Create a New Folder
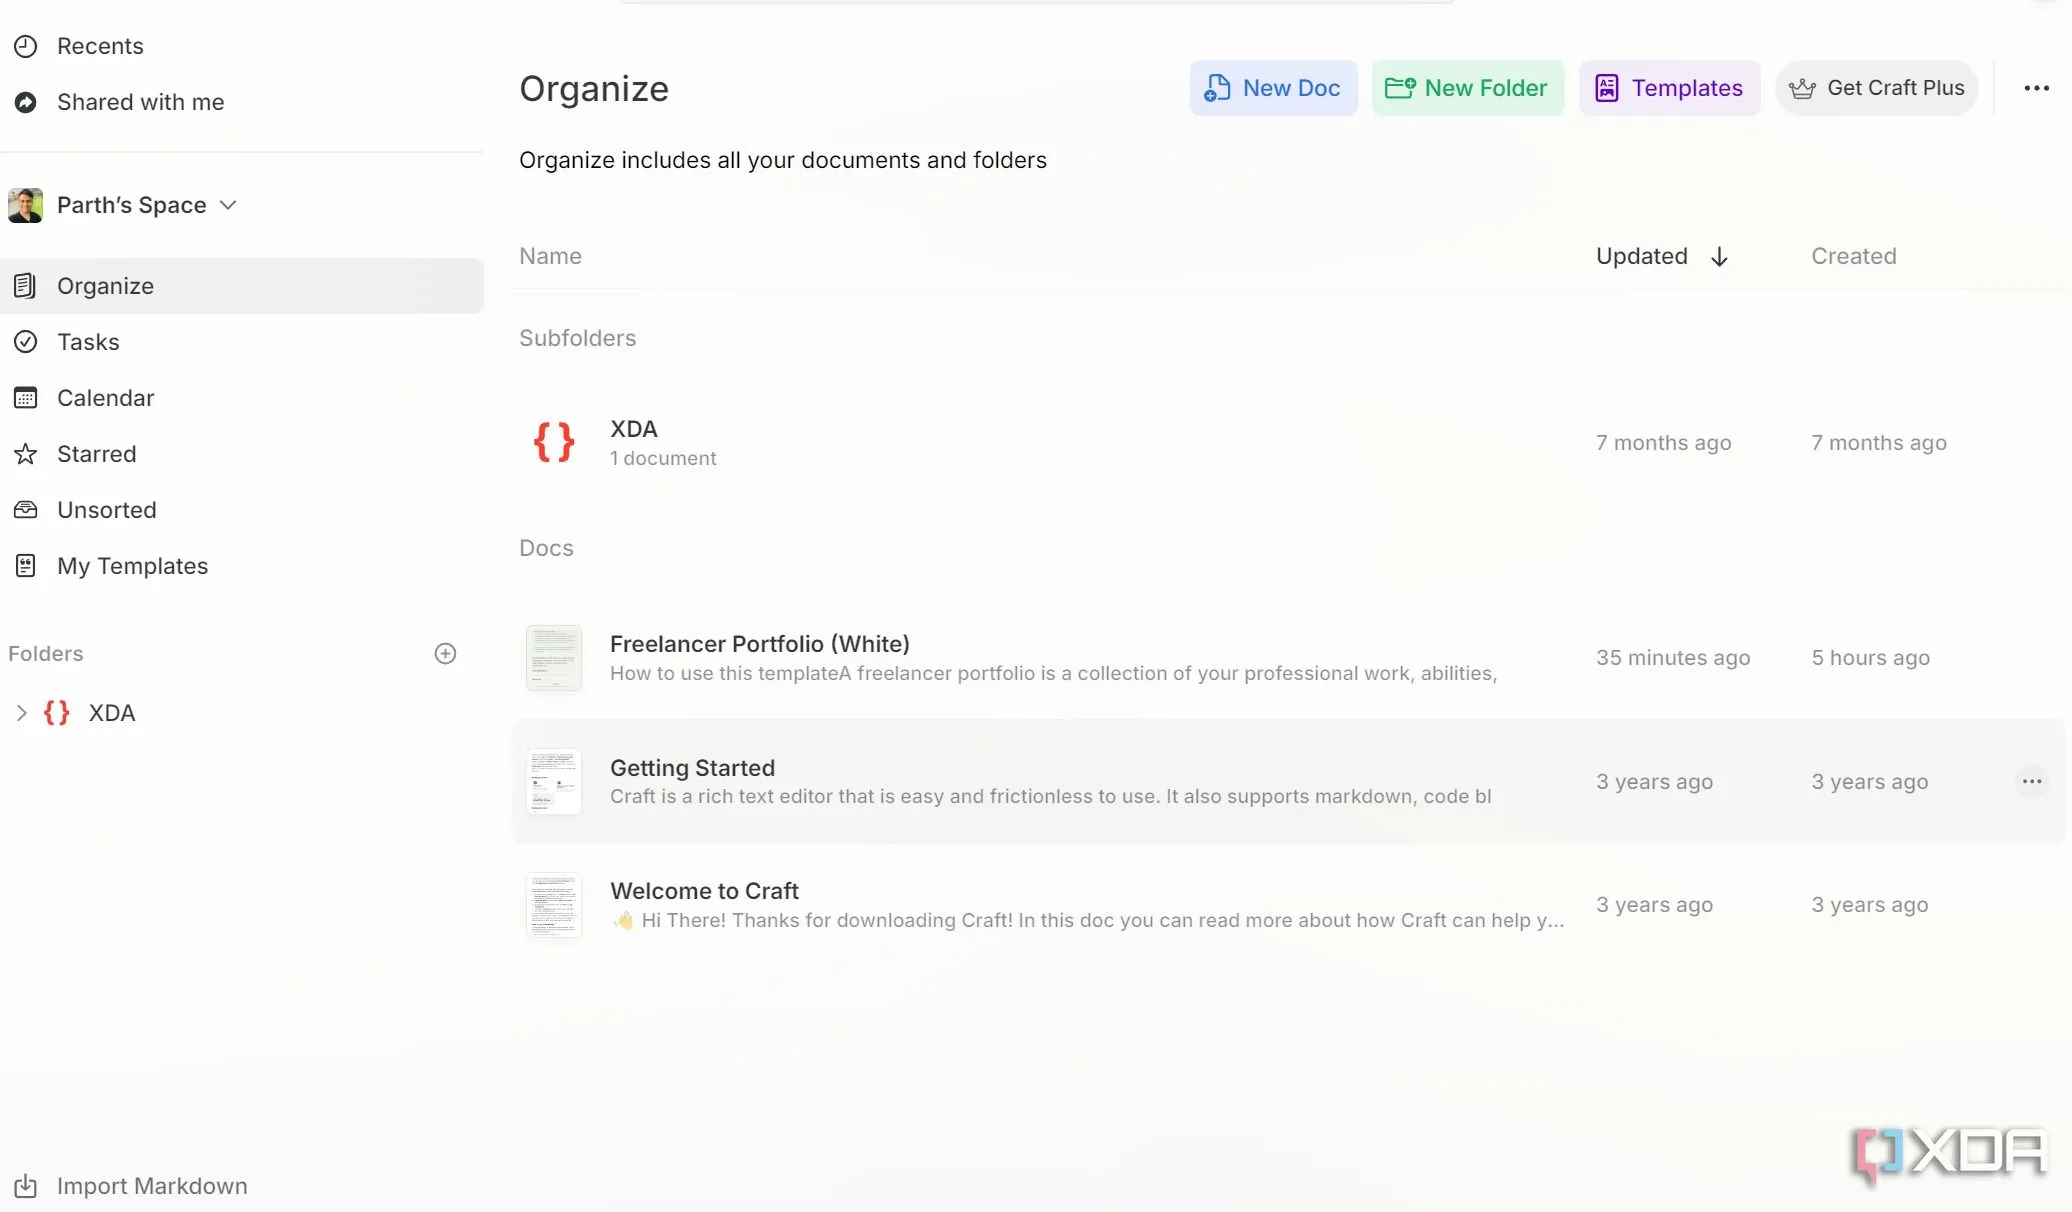This screenshot has width=2072, height=1212. [1467, 88]
